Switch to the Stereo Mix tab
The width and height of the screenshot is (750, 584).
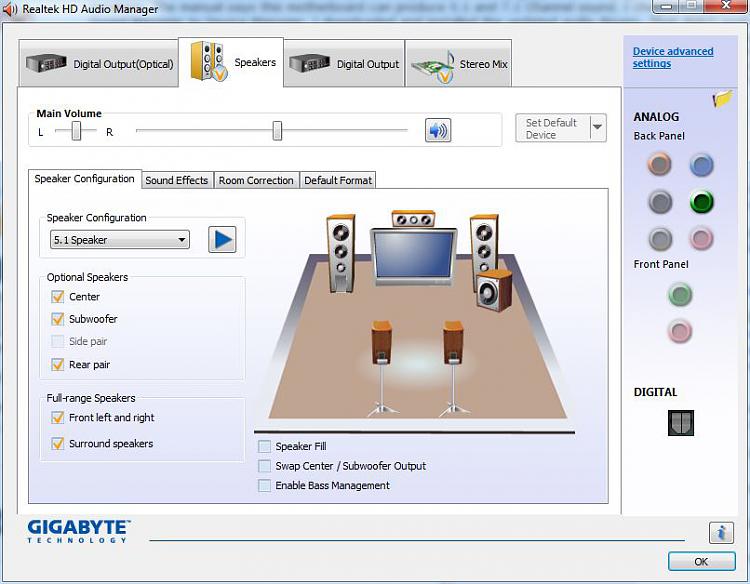(458, 64)
